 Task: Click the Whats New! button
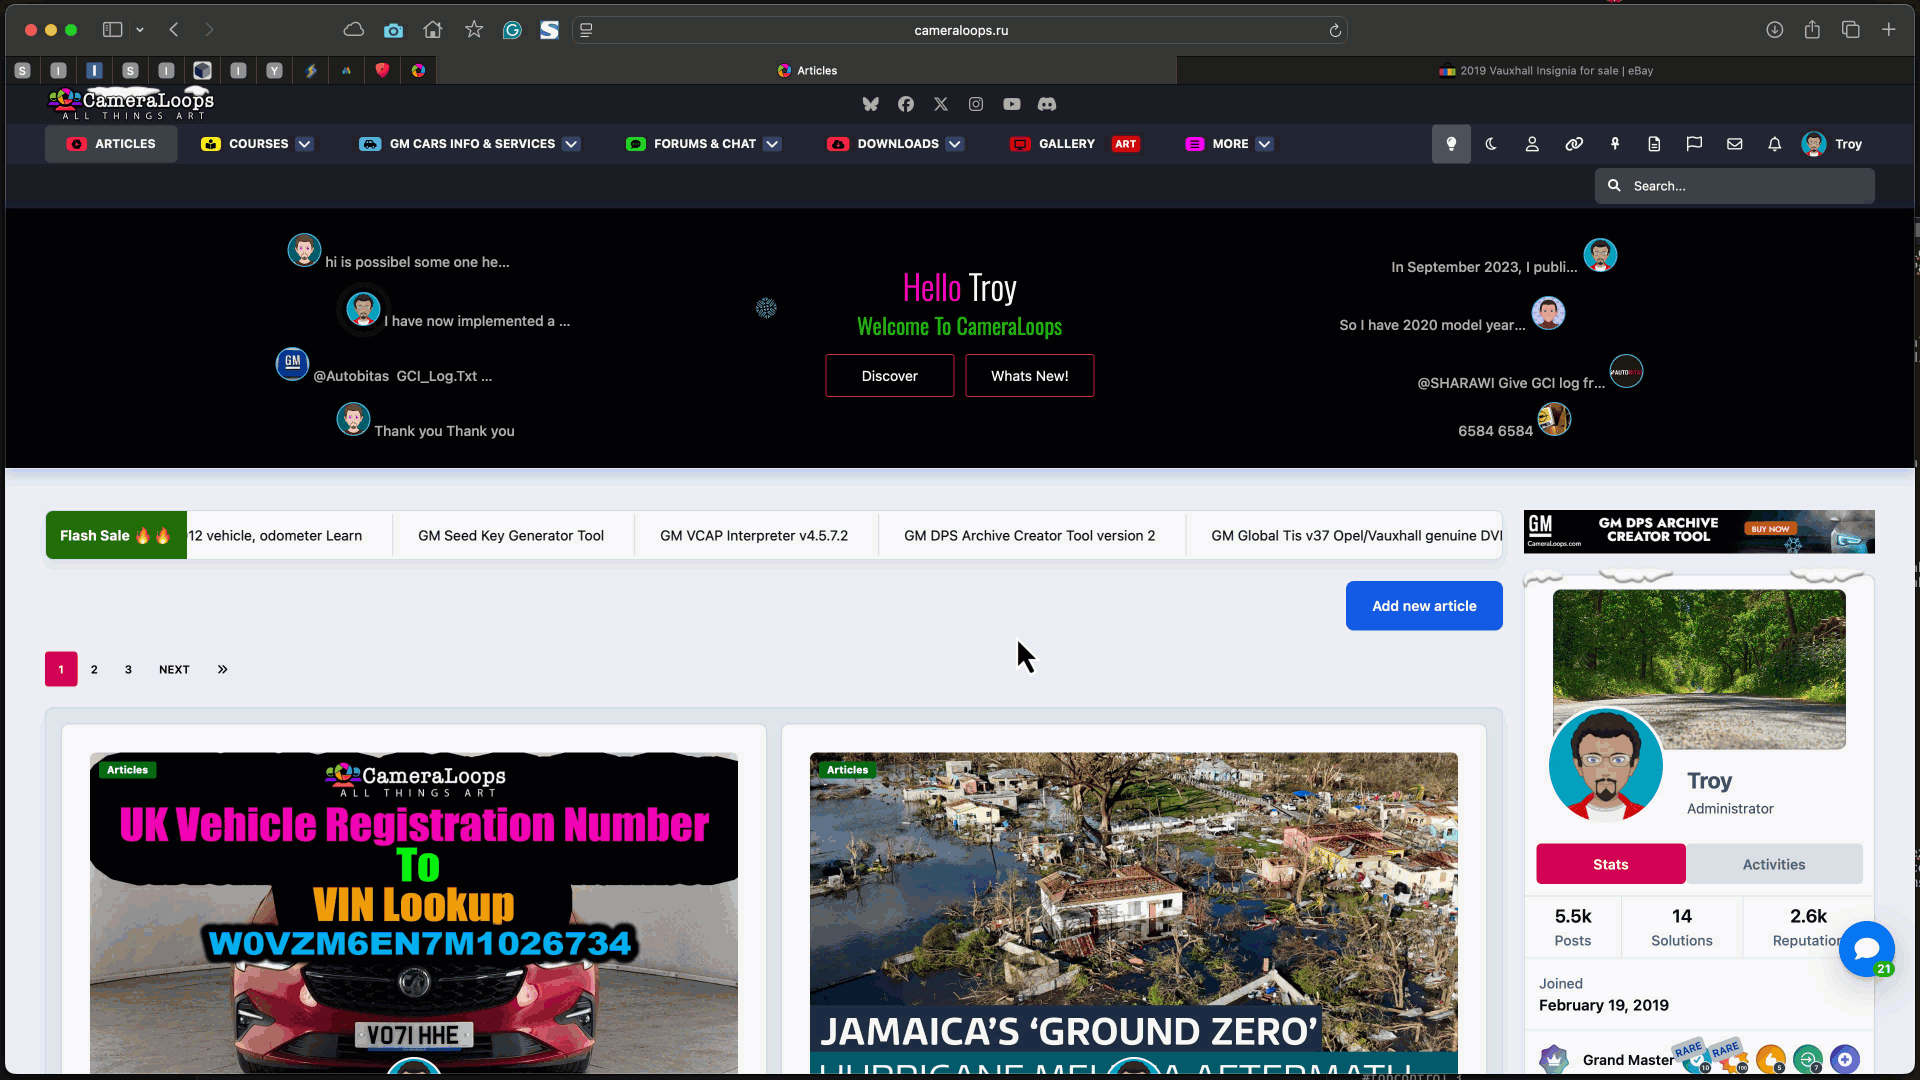click(x=1030, y=376)
